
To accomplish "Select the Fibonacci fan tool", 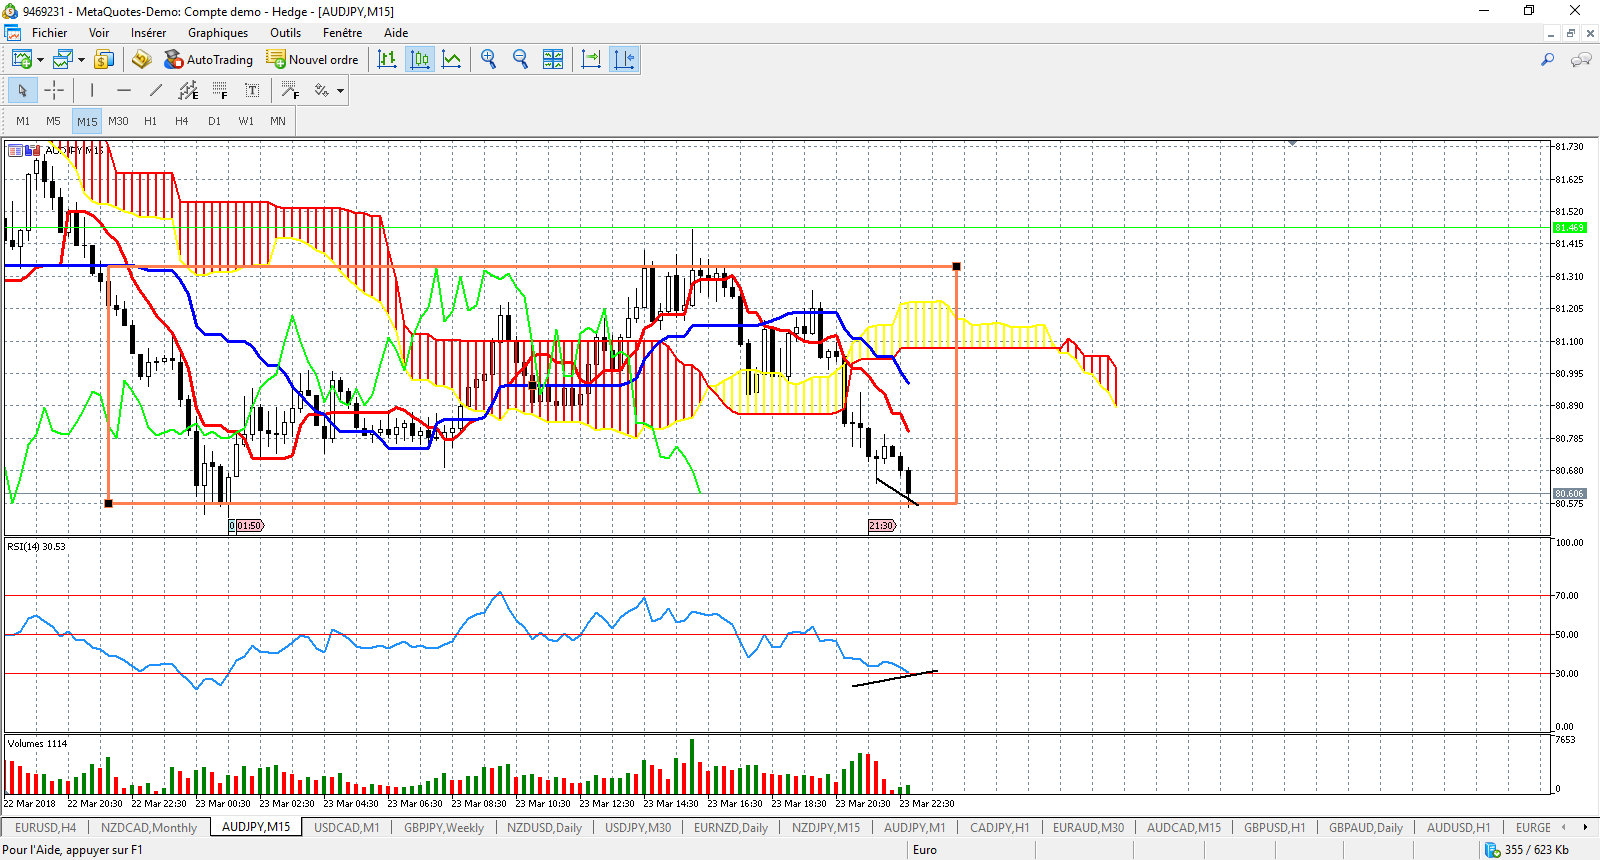I will [290, 91].
